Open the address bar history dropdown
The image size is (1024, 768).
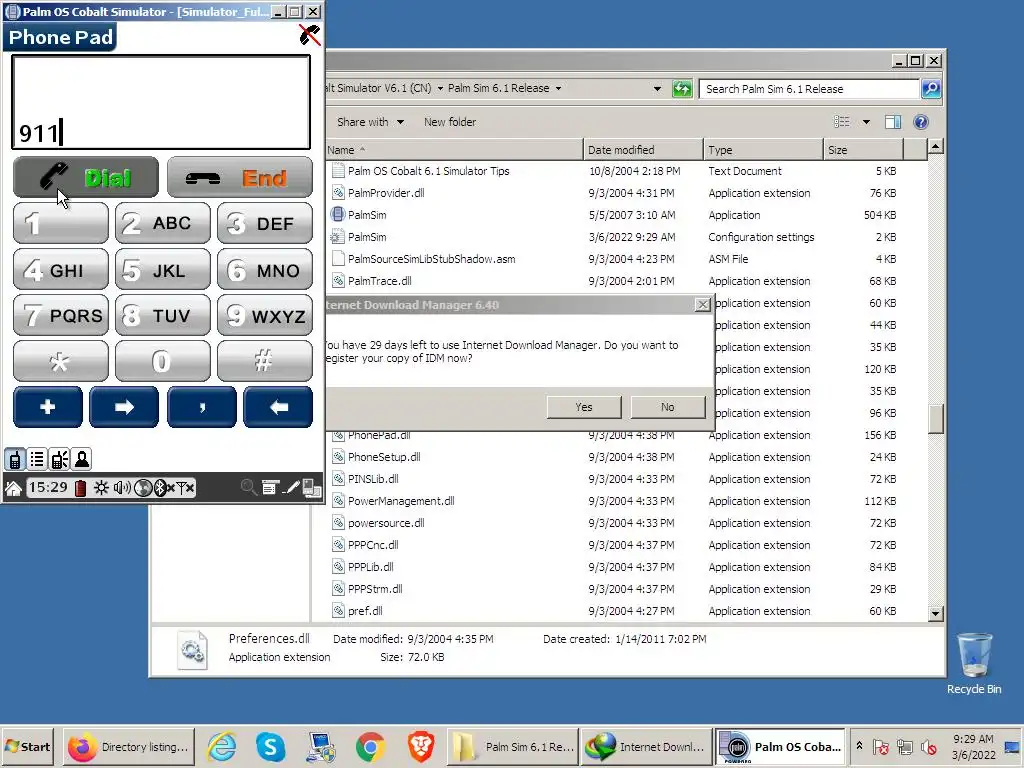coord(657,89)
